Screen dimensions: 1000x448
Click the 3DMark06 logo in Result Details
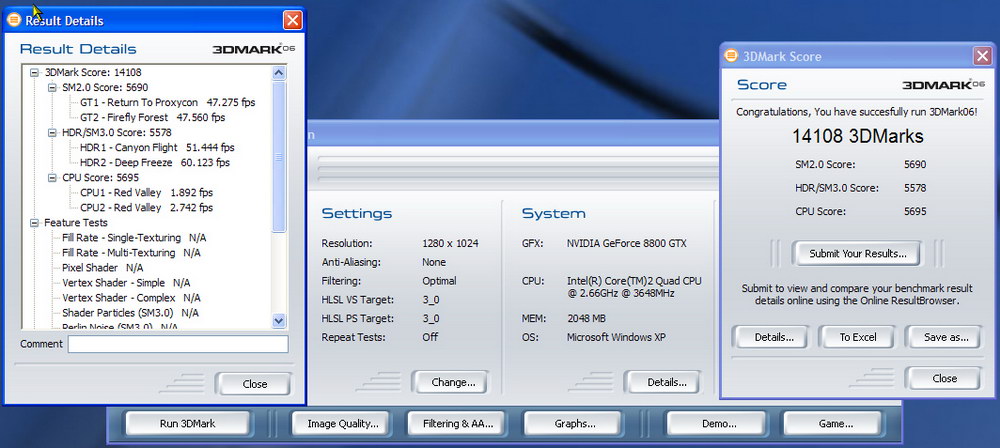[254, 49]
